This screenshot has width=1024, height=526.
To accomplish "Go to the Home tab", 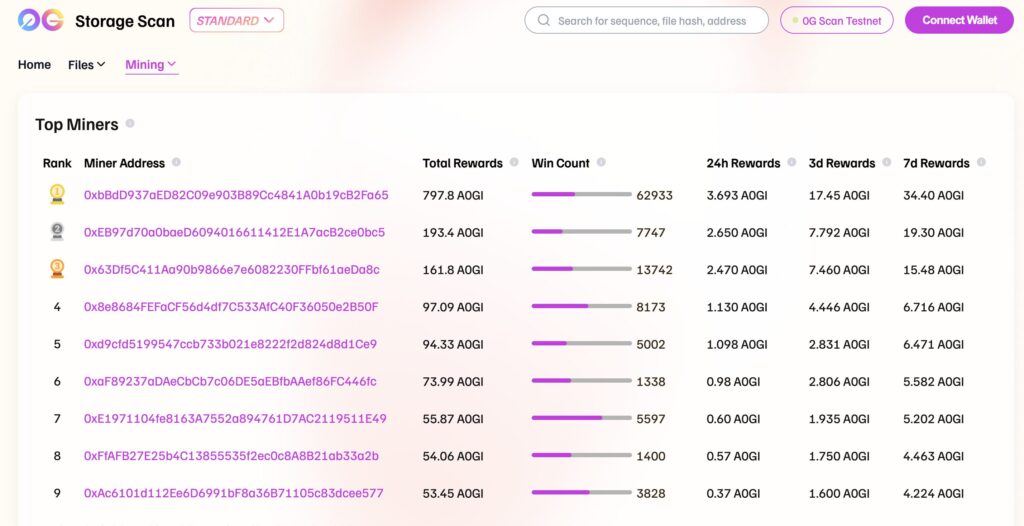I will pyautogui.click(x=35, y=65).
